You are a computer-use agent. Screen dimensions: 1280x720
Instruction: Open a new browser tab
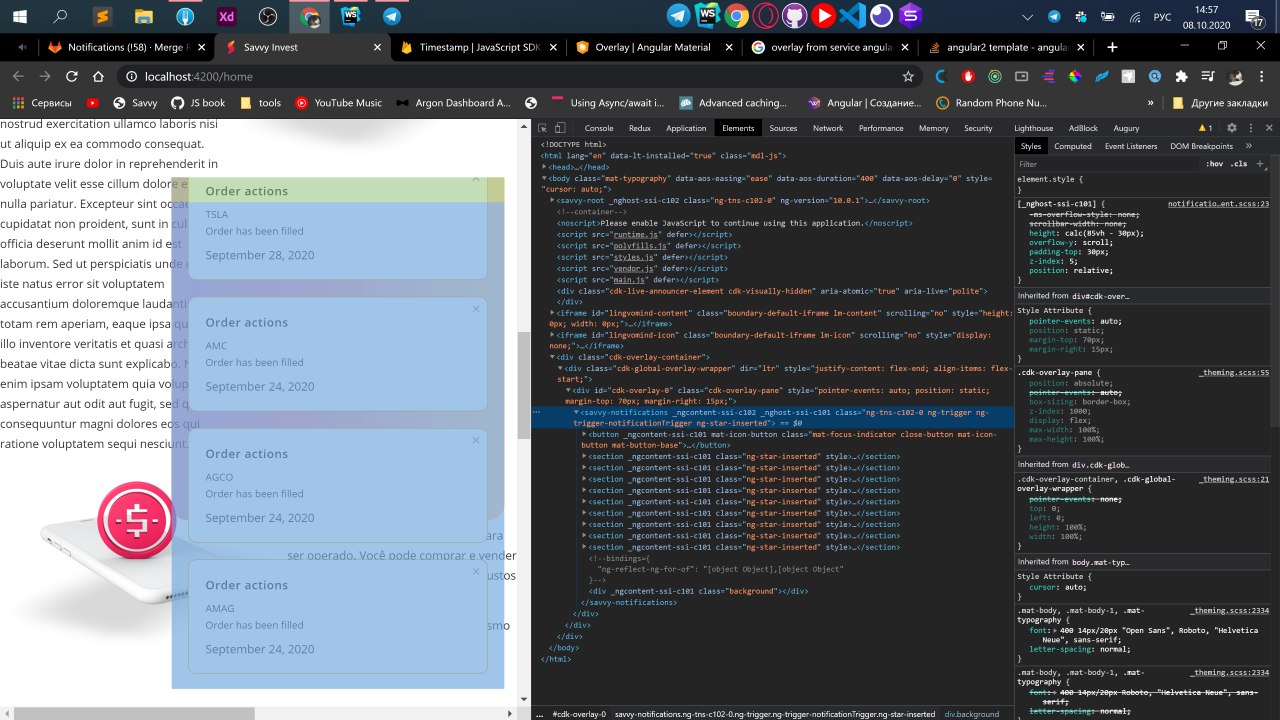click(1112, 47)
